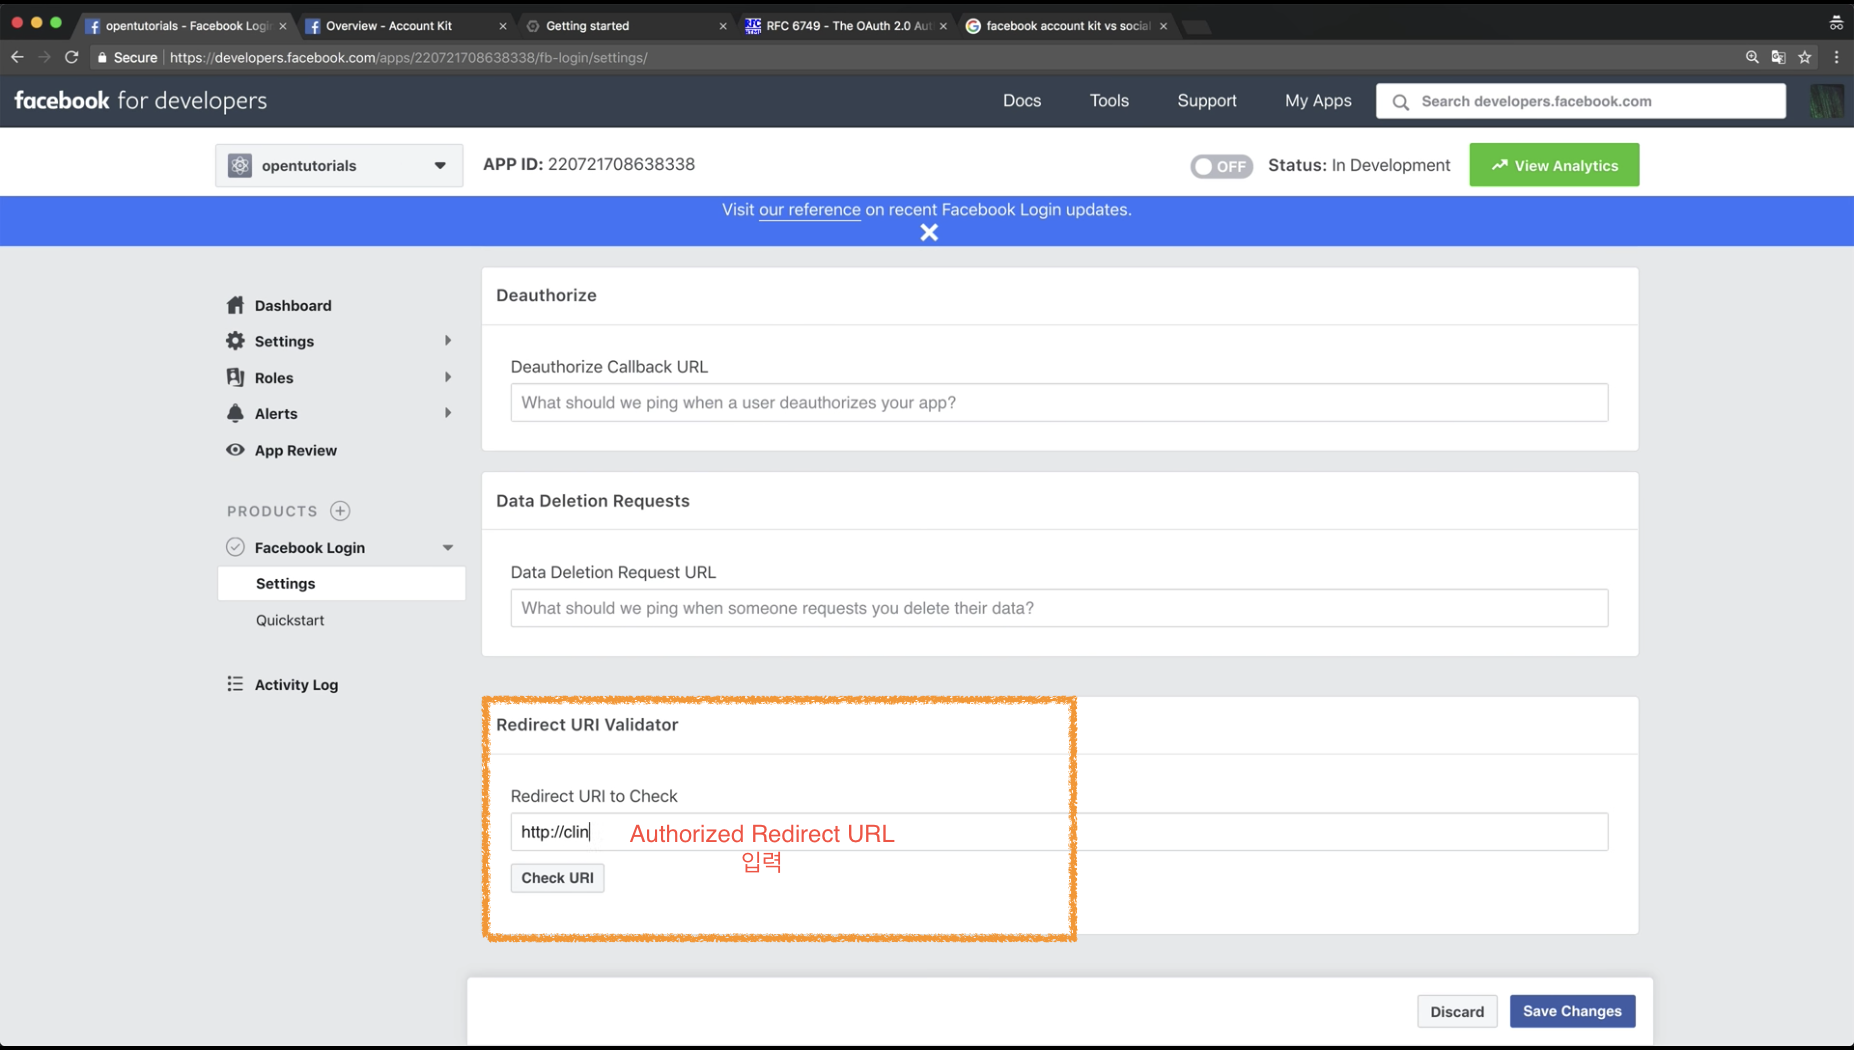Image resolution: width=1854 pixels, height=1050 pixels.
Task: Expand the Settings submenu arrow
Action: 448,341
